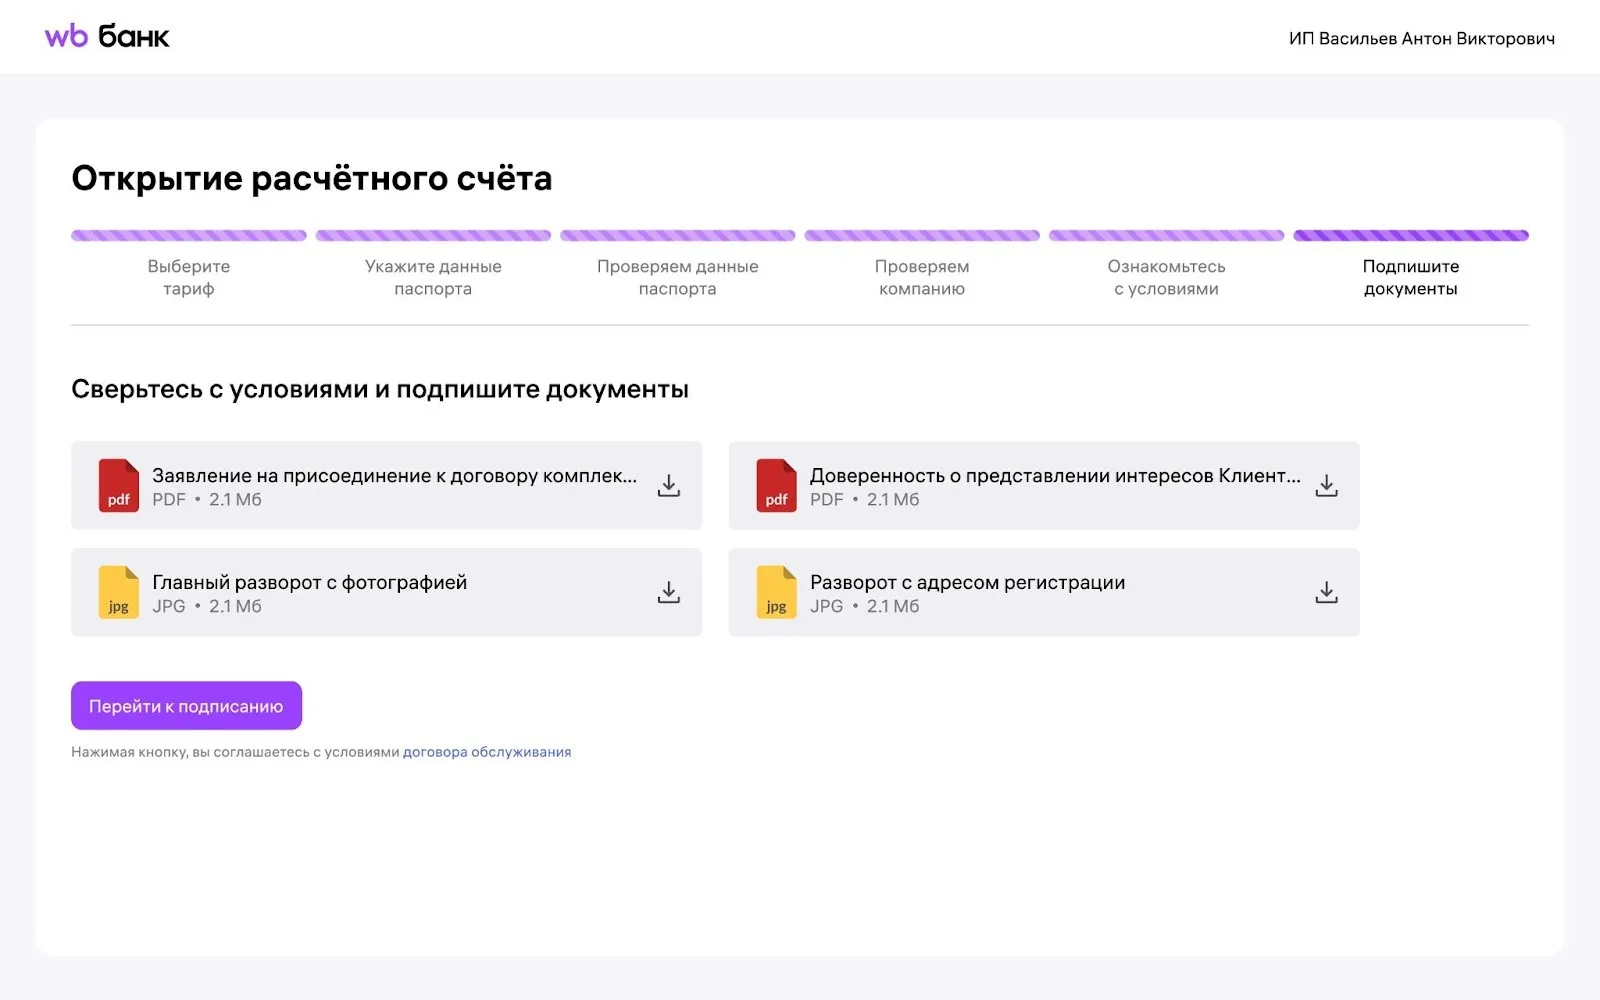Viewport: 1600px width, 1000px height.
Task: Go to the Укажите данные паспорта step
Action: (x=433, y=277)
